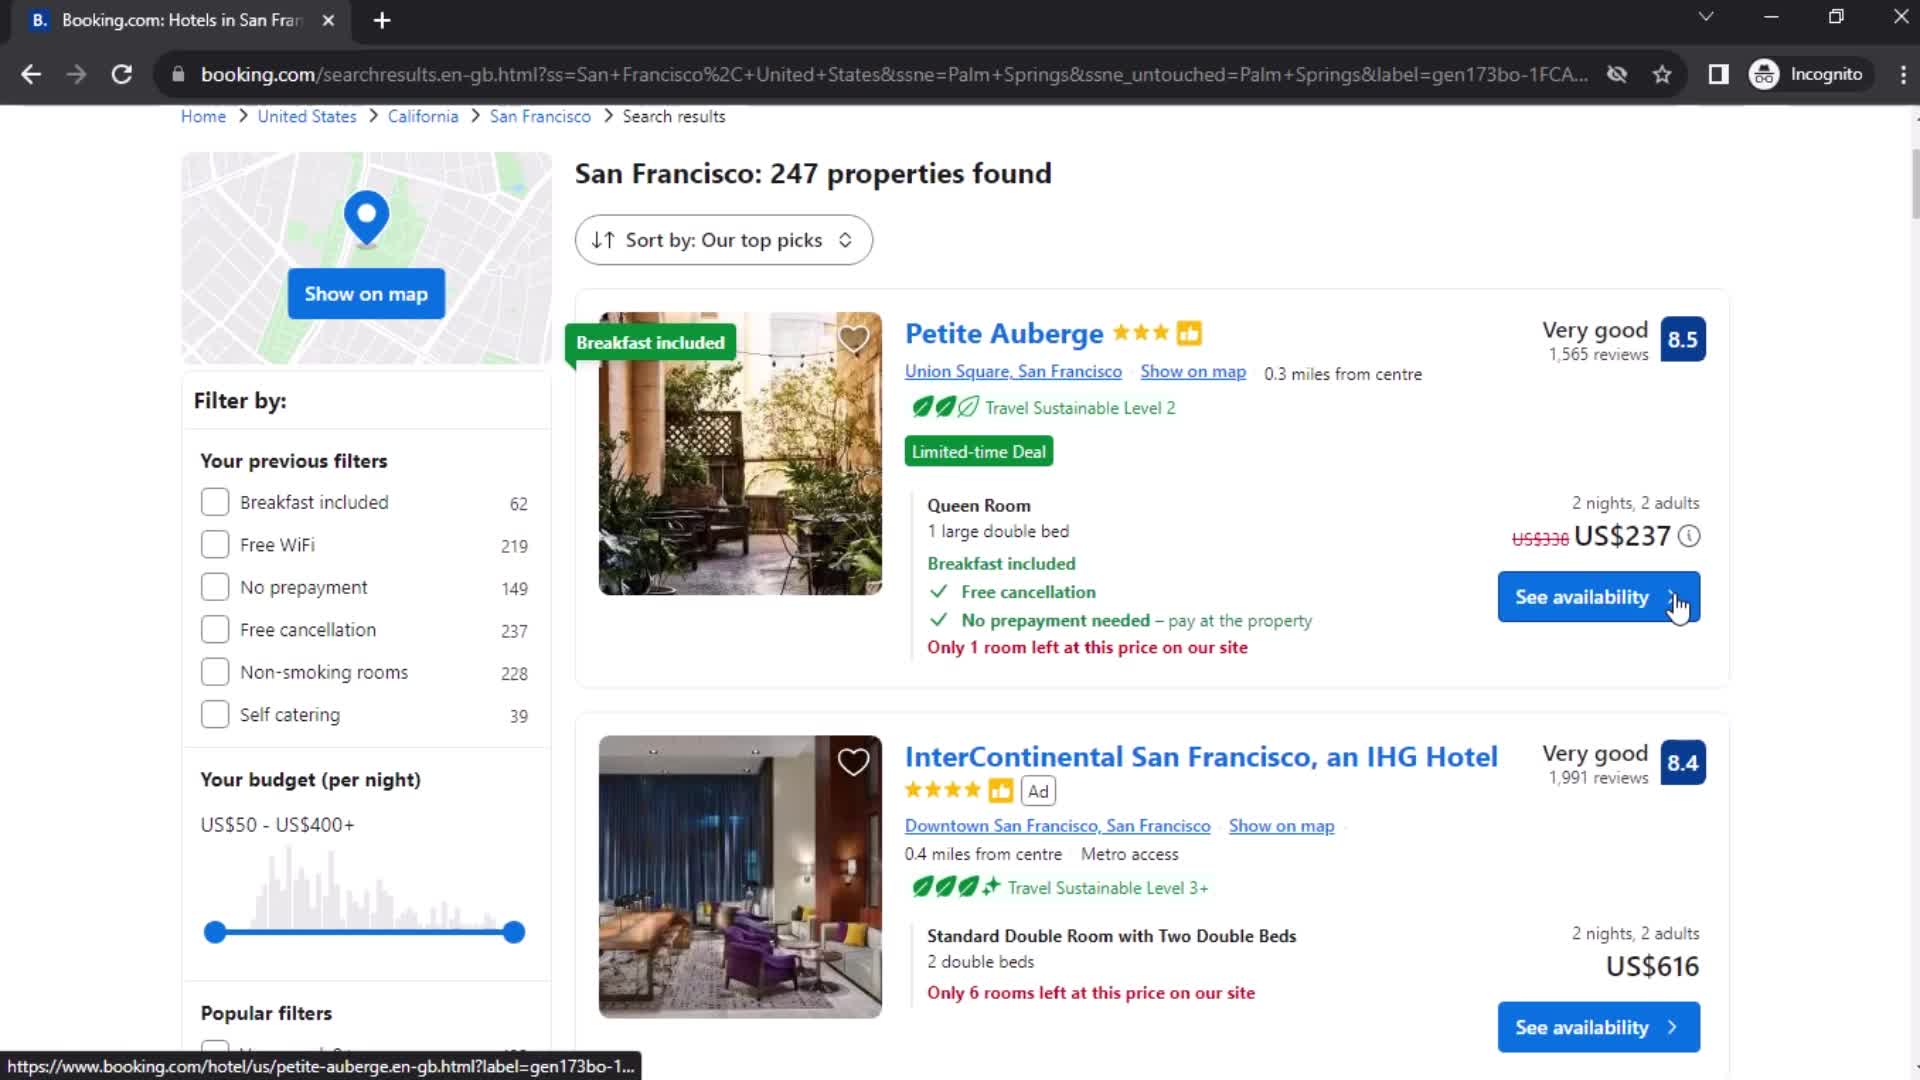Image resolution: width=1920 pixels, height=1080 pixels.
Task: Enable the Free cancellation filter
Action: [x=215, y=629]
